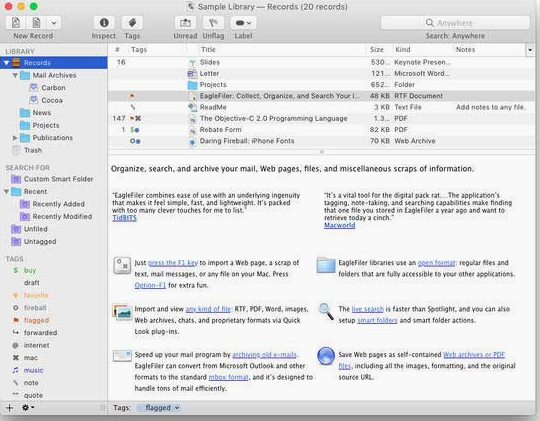Screen dimensions: 540x421
Task: Click the plus button at sidebar bottom
Action: point(10,408)
